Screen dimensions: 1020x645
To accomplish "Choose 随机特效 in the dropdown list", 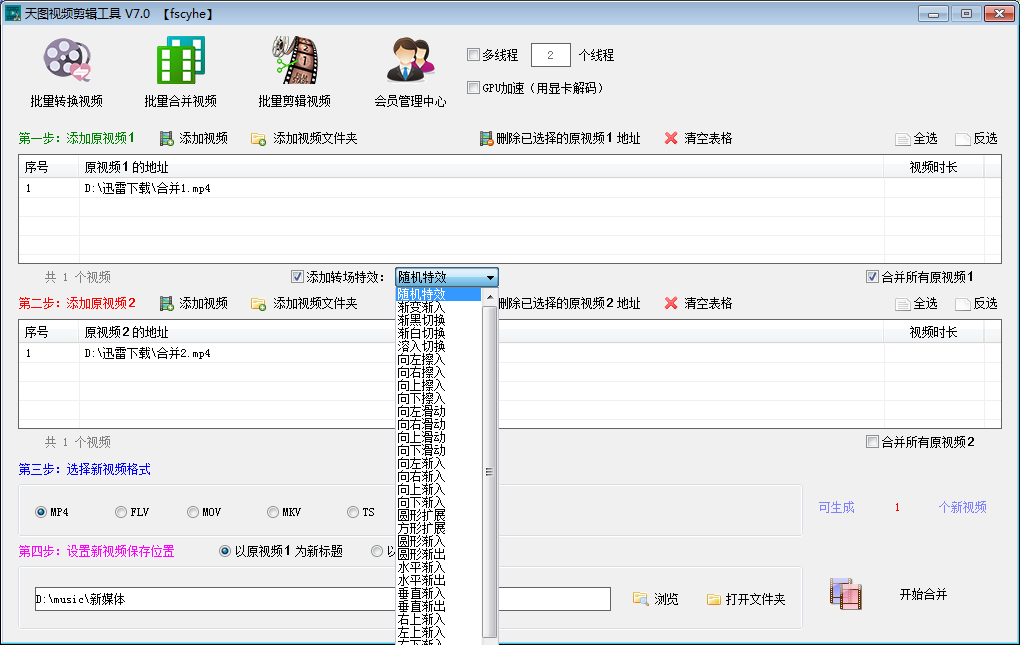I will pyautogui.click(x=438, y=295).
